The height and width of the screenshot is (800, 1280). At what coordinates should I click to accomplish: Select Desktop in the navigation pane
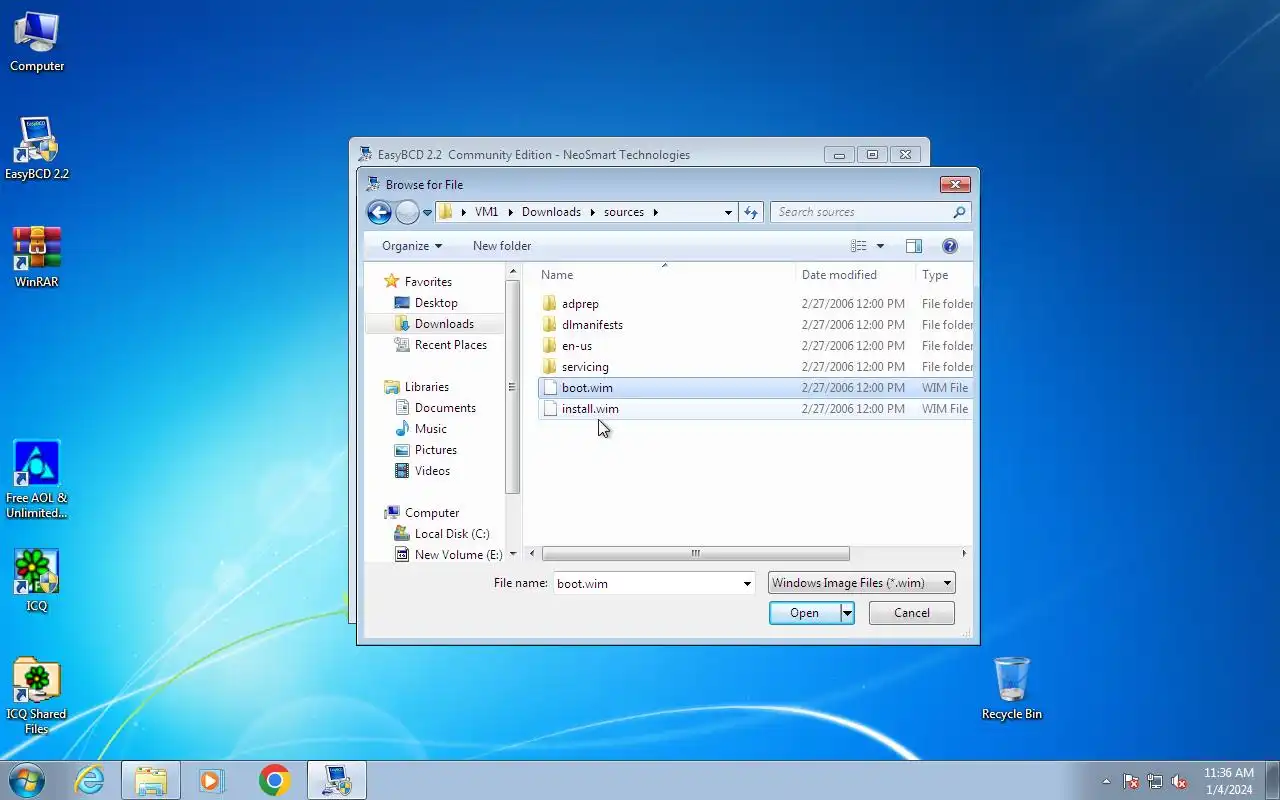[436, 303]
